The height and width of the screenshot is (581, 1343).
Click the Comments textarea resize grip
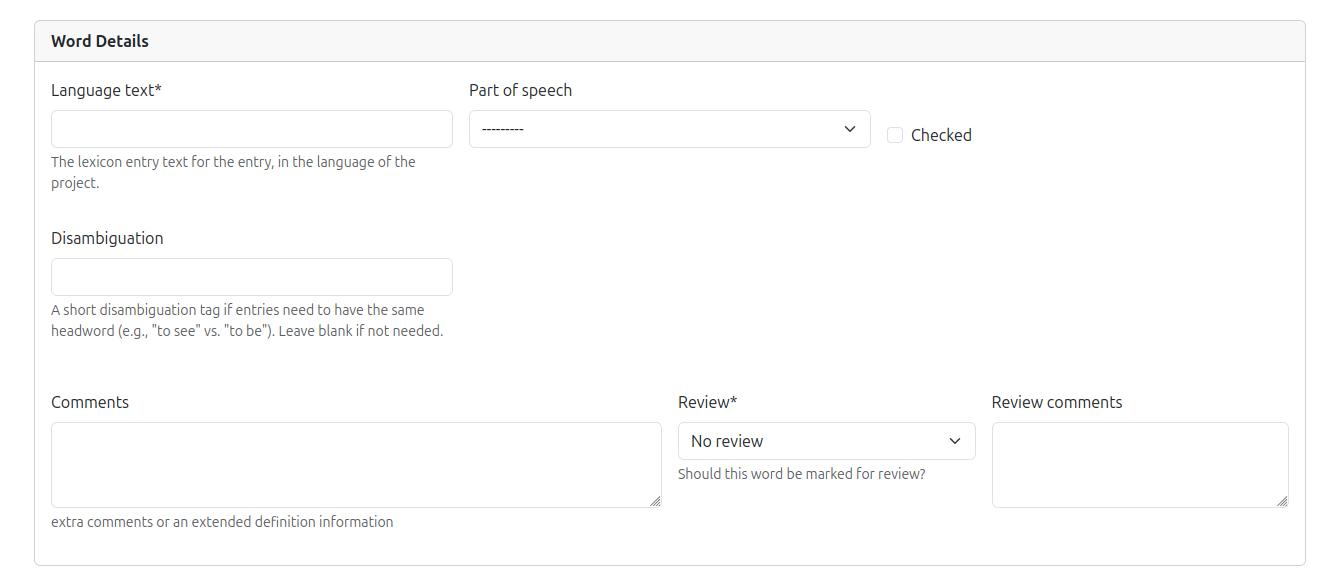[655, 501]
